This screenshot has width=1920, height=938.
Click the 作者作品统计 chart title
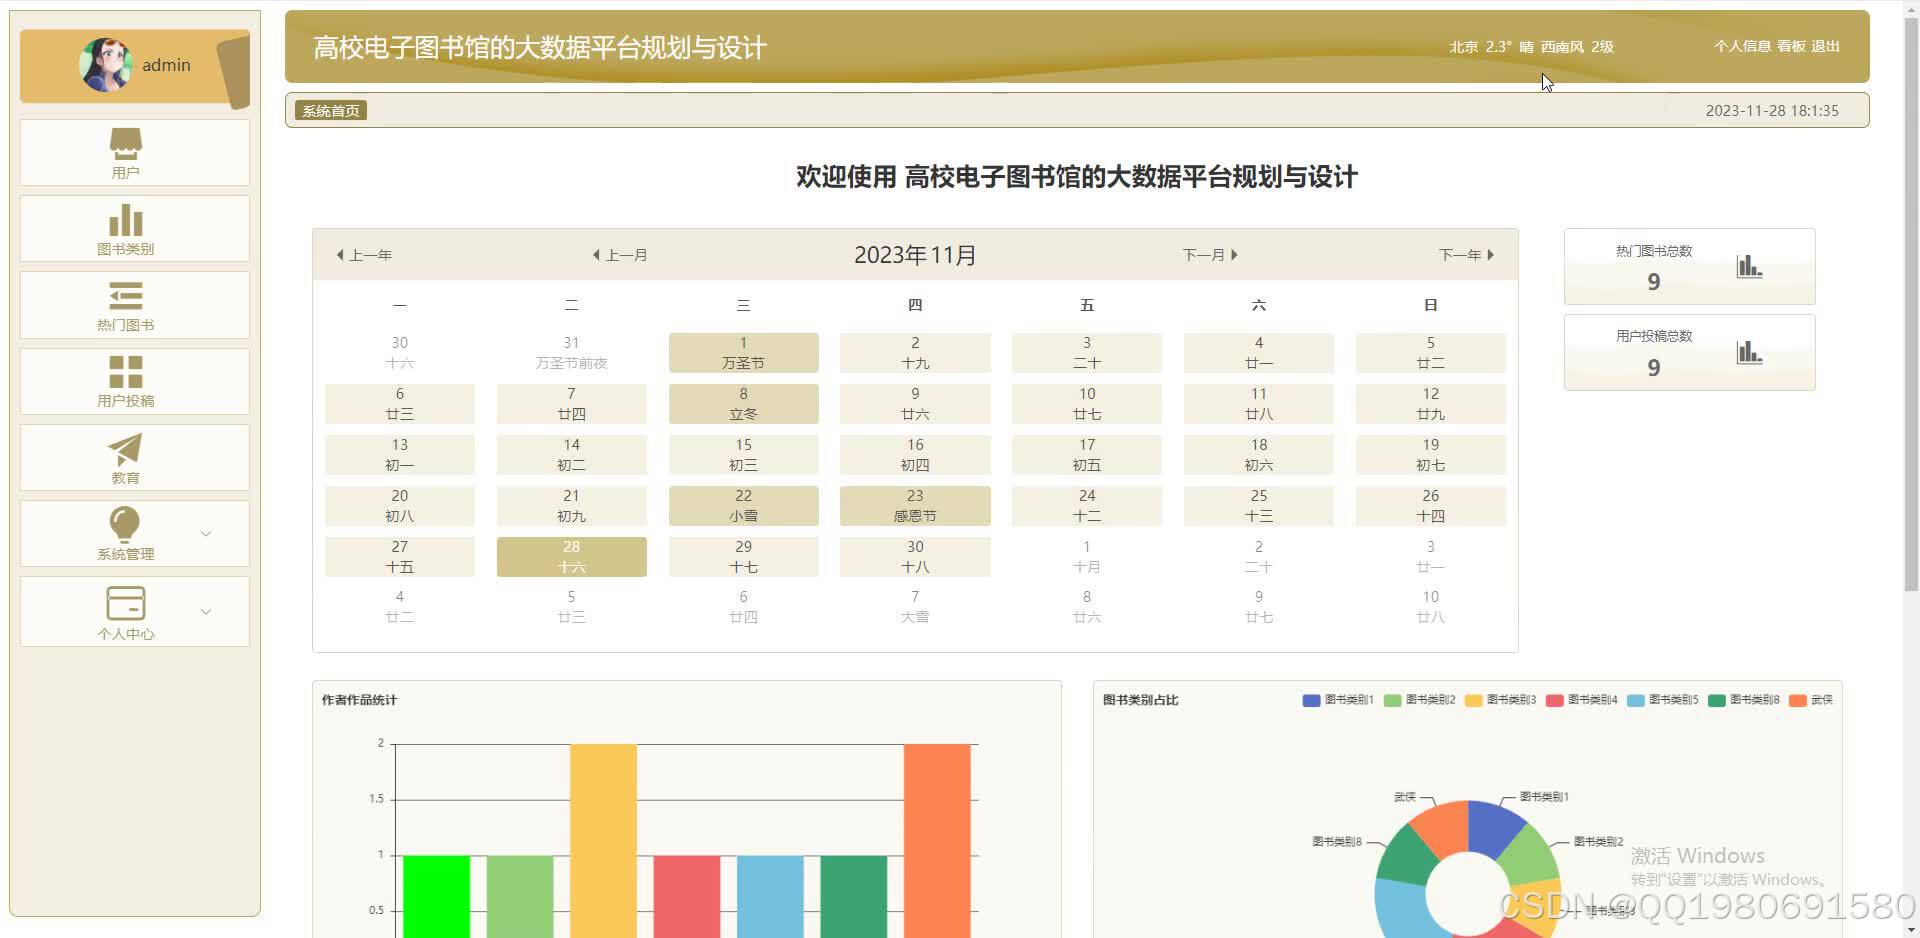point(359,700)
